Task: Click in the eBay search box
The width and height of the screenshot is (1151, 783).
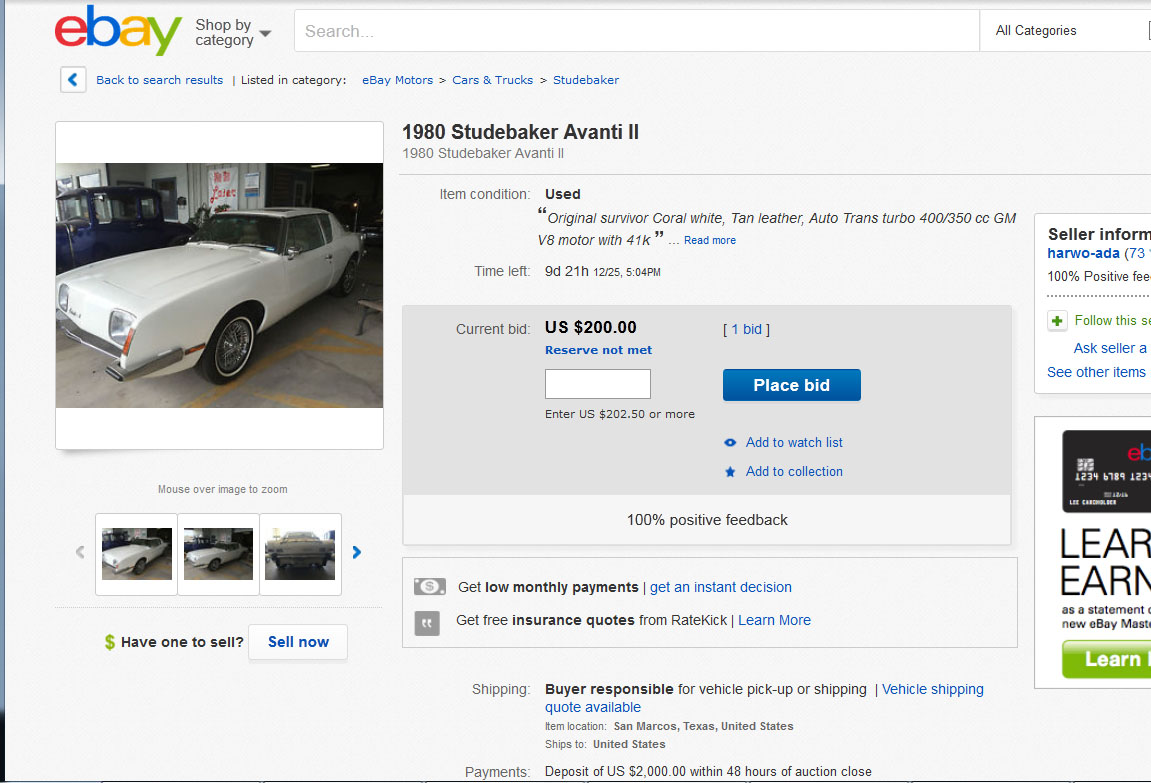Action: point(636,31)
